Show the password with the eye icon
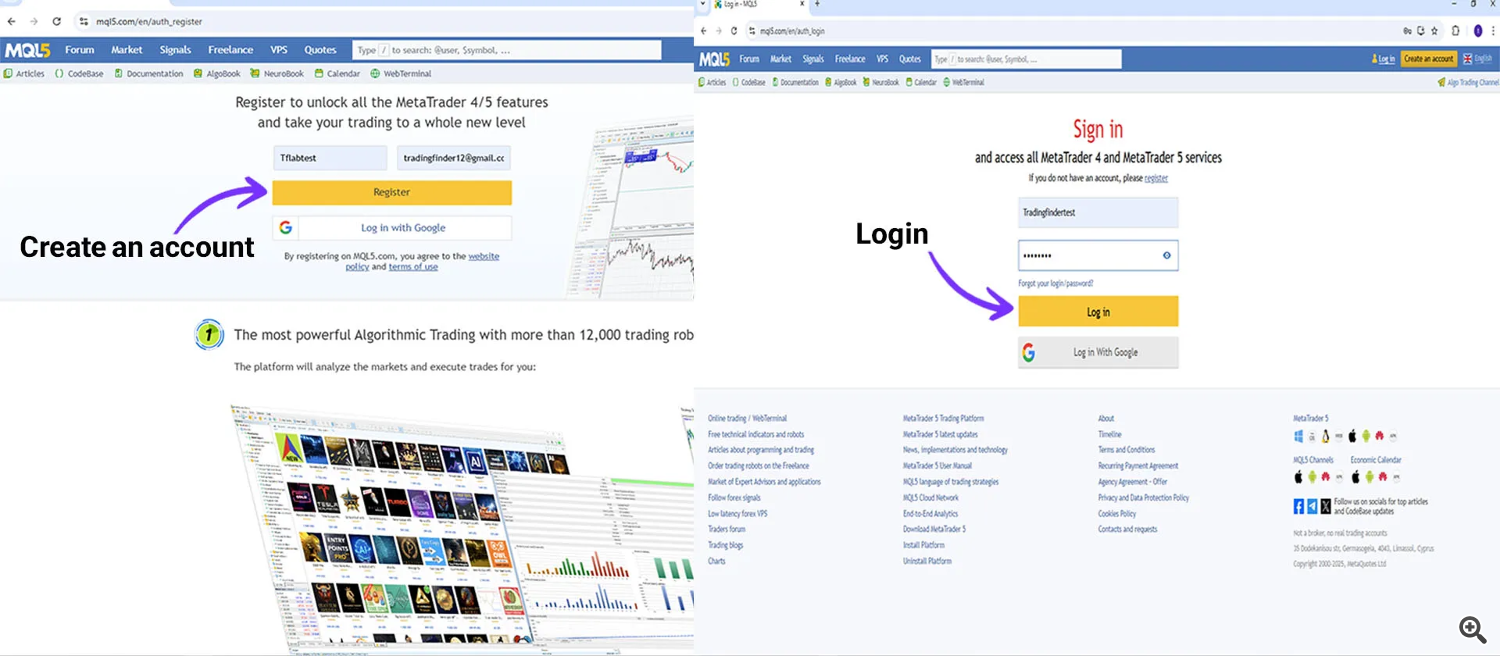Image resolution: width=1500 pixels, height=656 pixels. click(x=1166, y=255)
